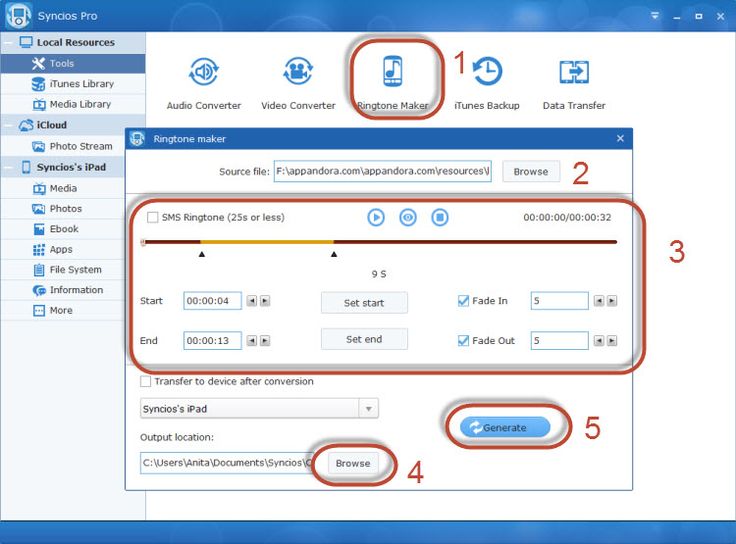Open the iTunes Backup tool

[487, 82]
